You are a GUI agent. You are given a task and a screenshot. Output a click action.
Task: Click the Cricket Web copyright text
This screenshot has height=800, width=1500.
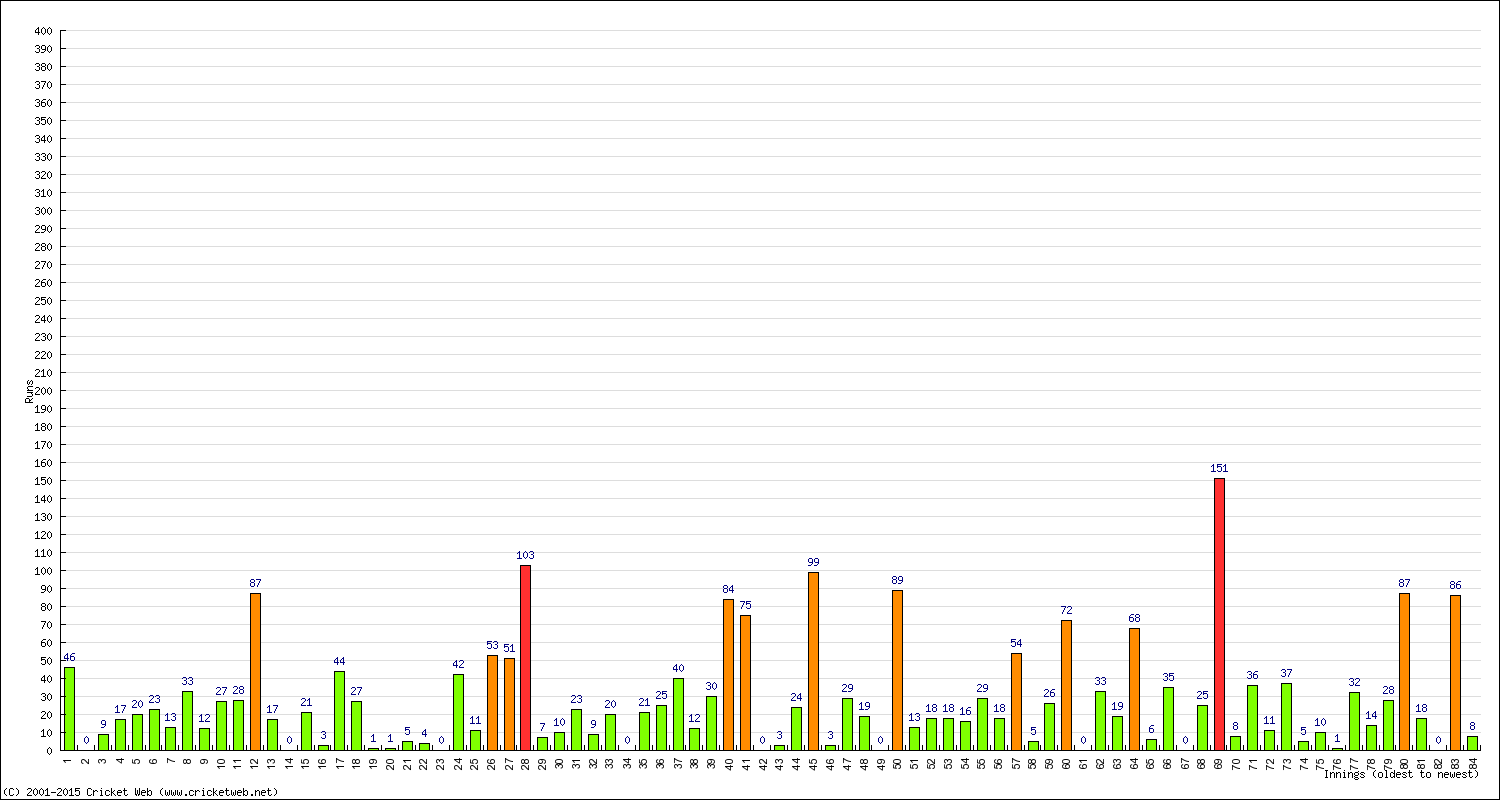coord(141,792)
